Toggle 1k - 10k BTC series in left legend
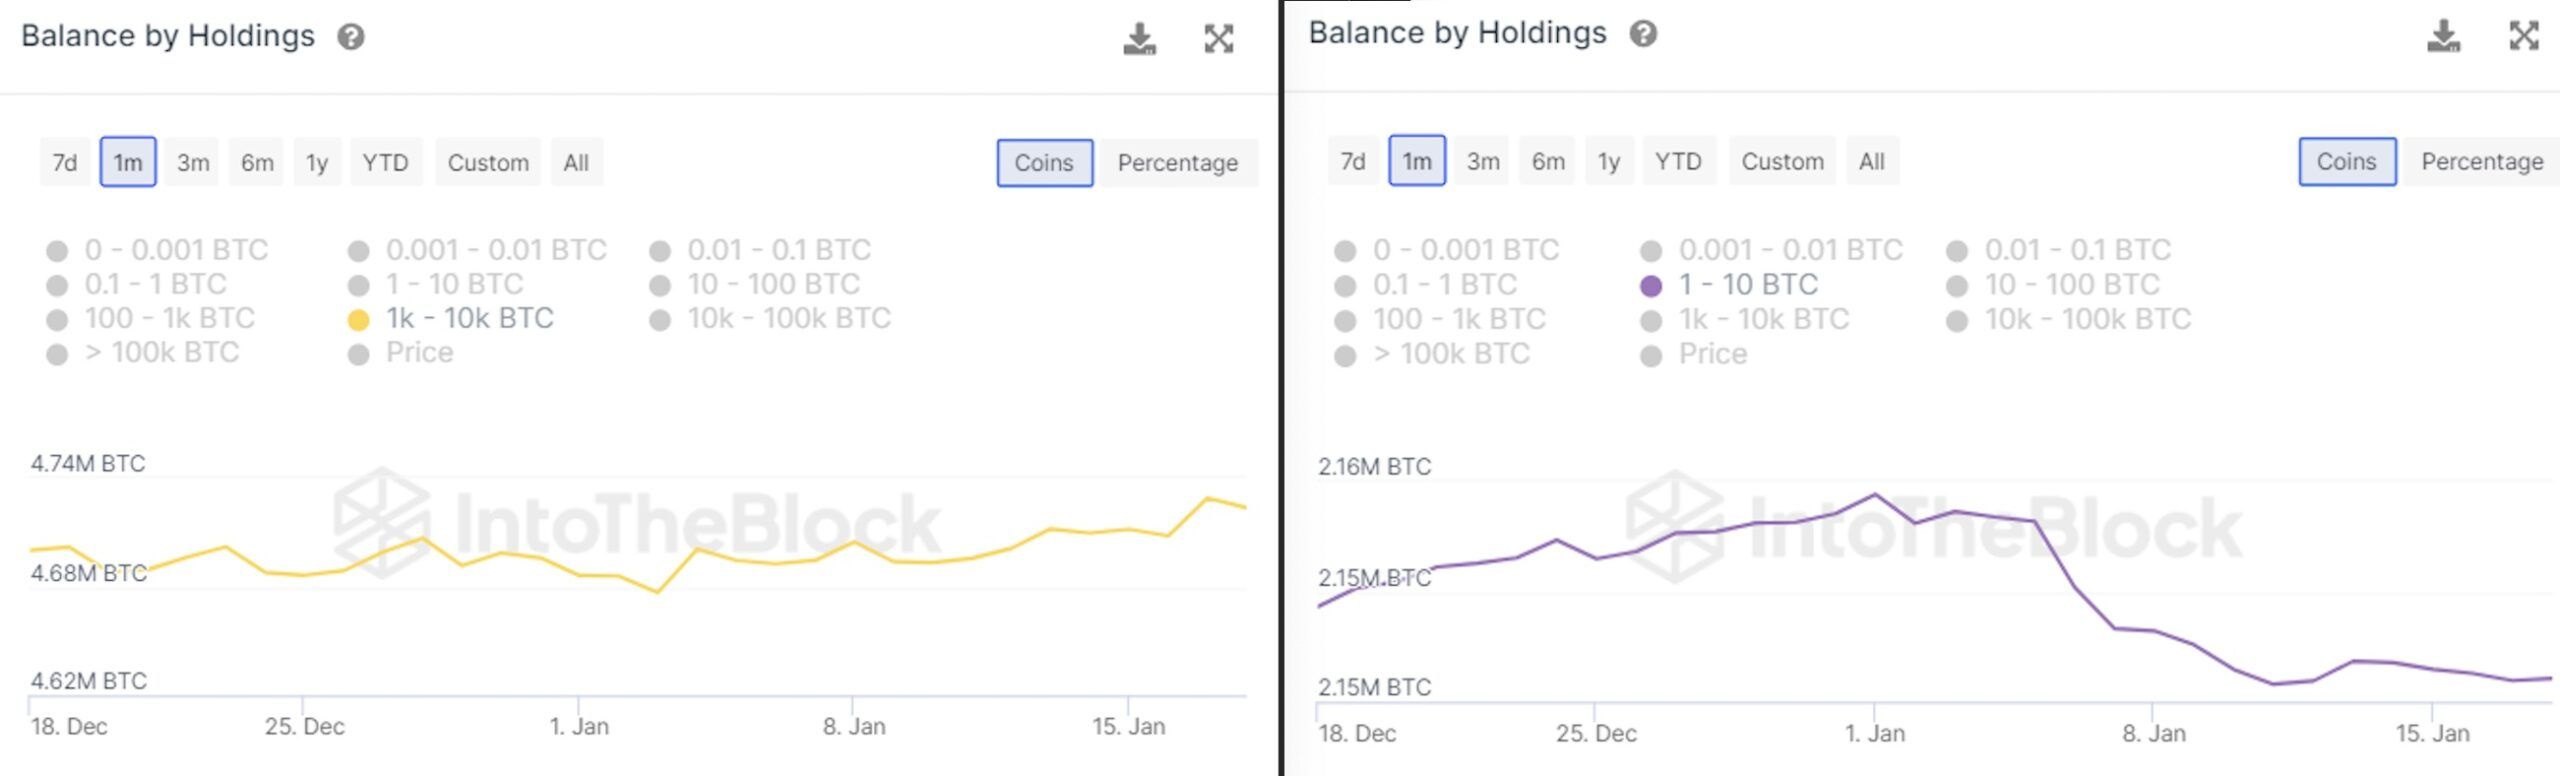Image resolution: width=2560 pixels, height=776 pixels. tap(469, 318)
